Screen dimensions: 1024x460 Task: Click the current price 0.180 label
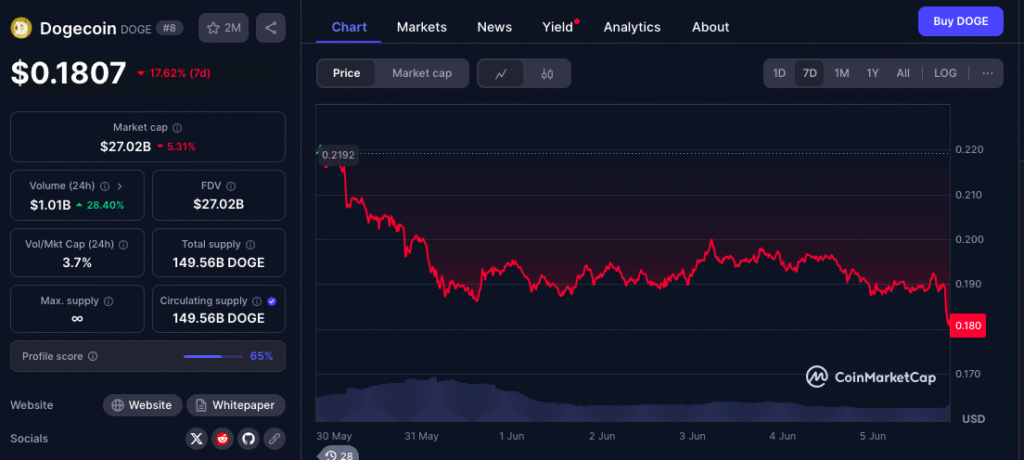(x=968, y=325)
